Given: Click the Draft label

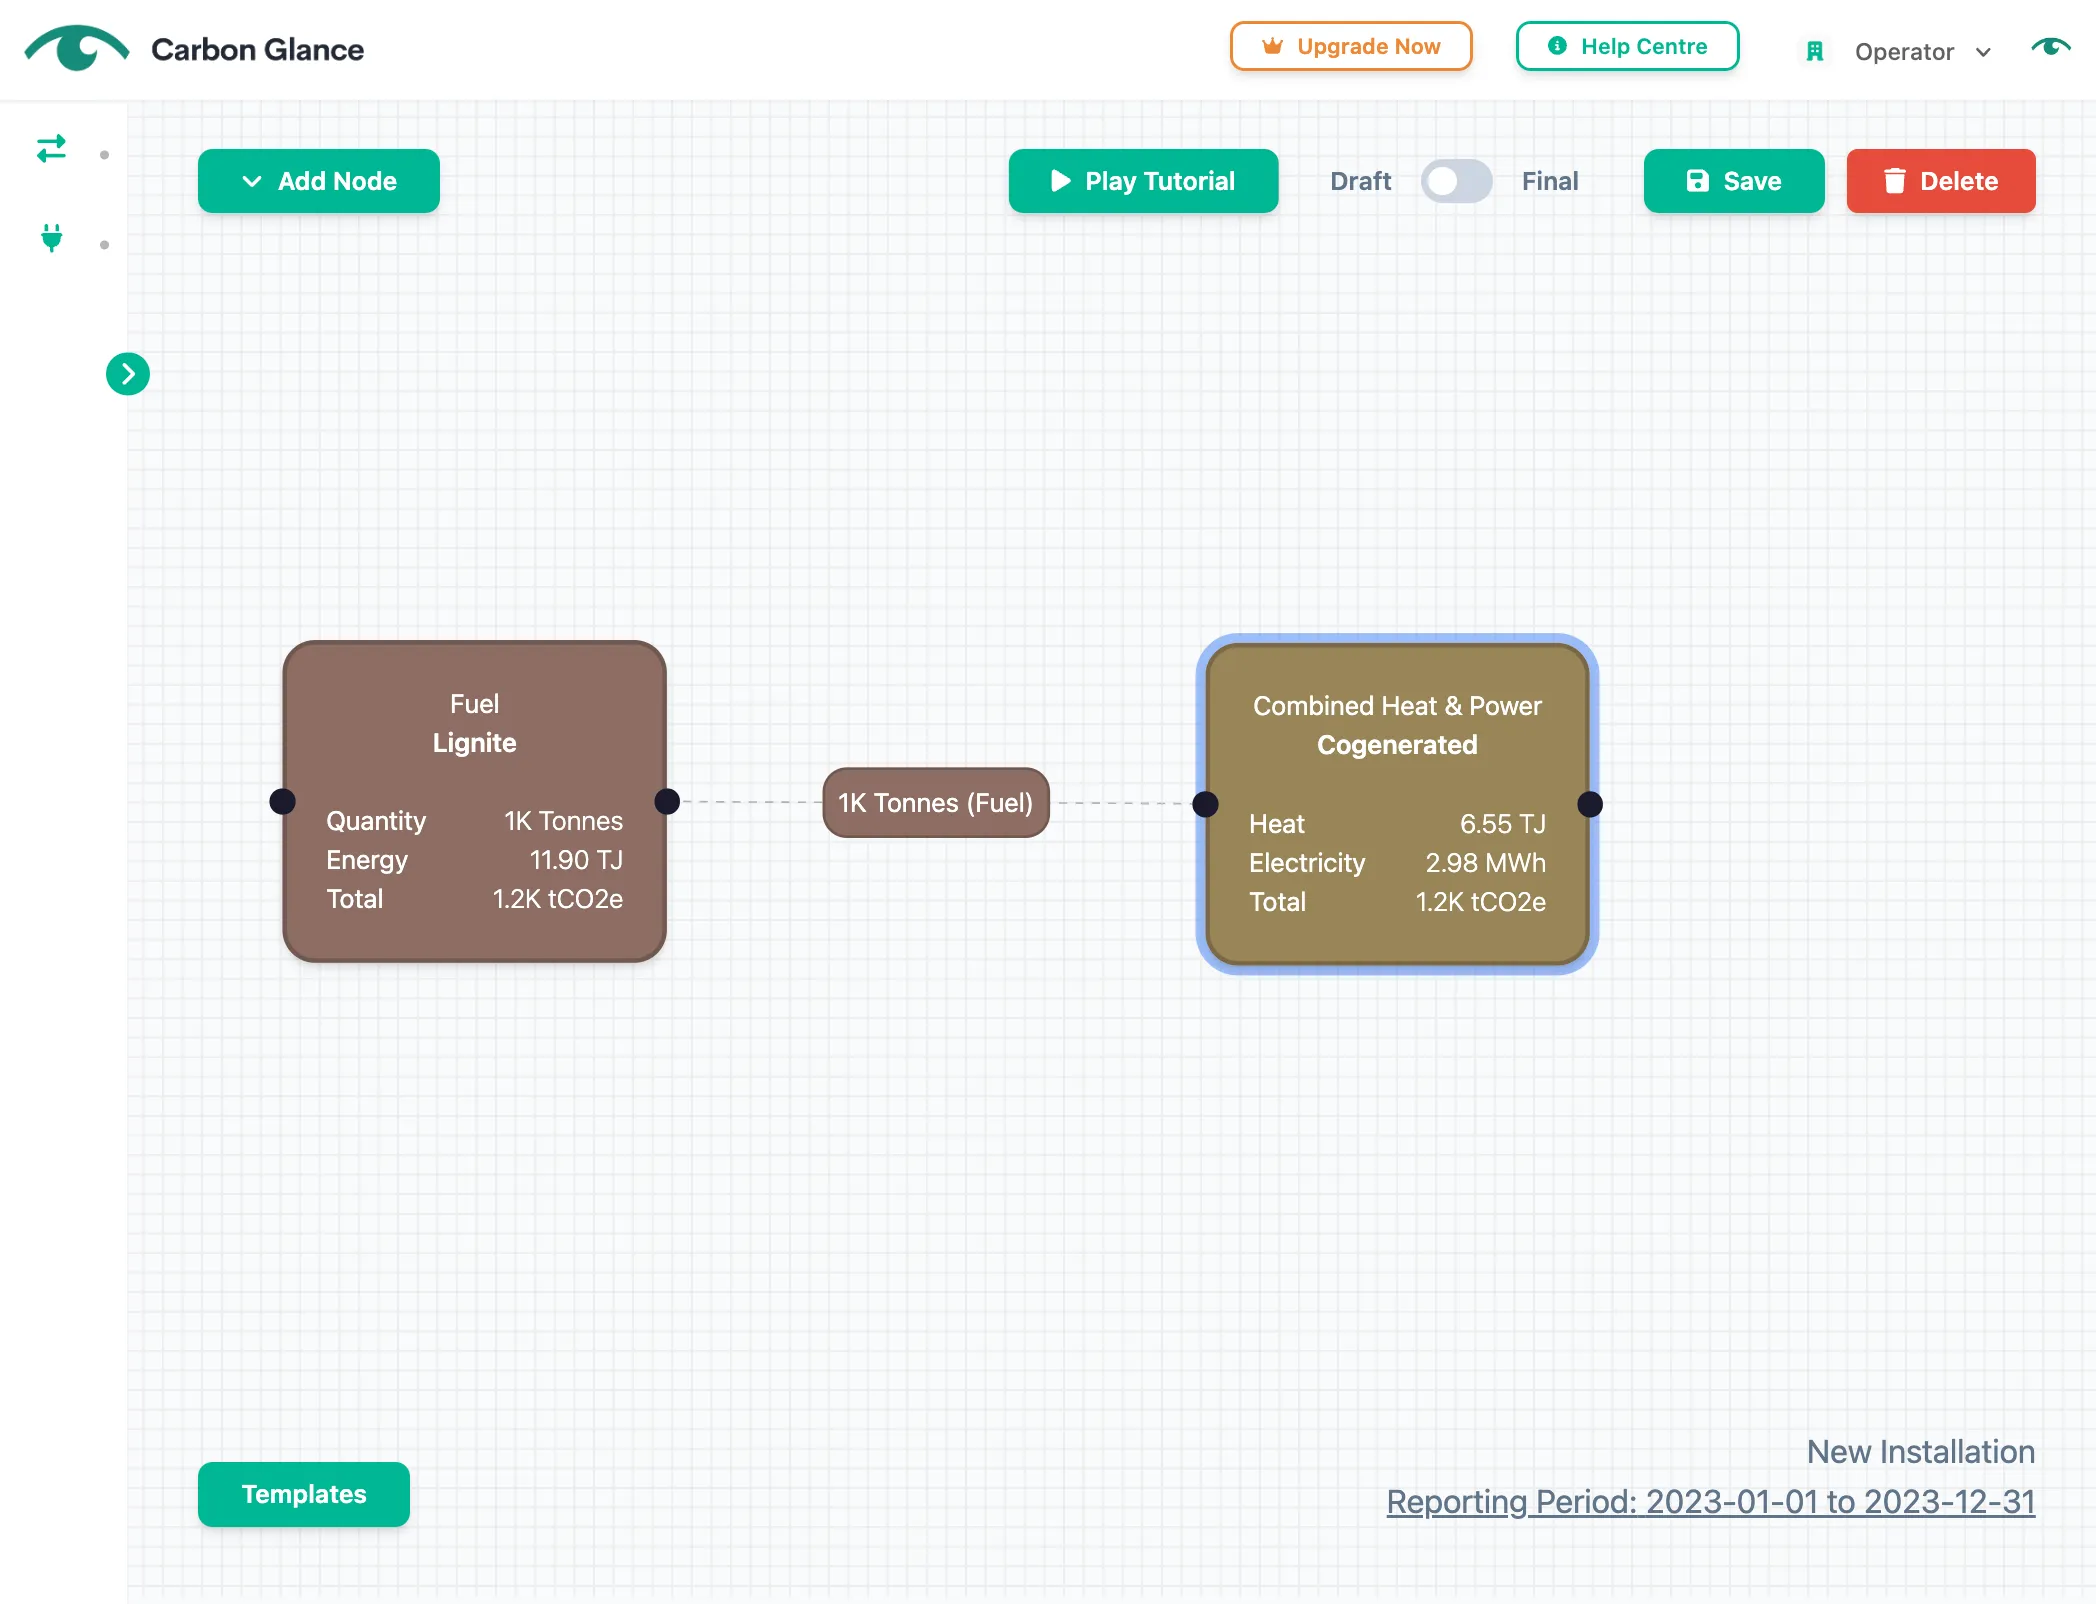Looking at the screenshot, I should 1360,181.
